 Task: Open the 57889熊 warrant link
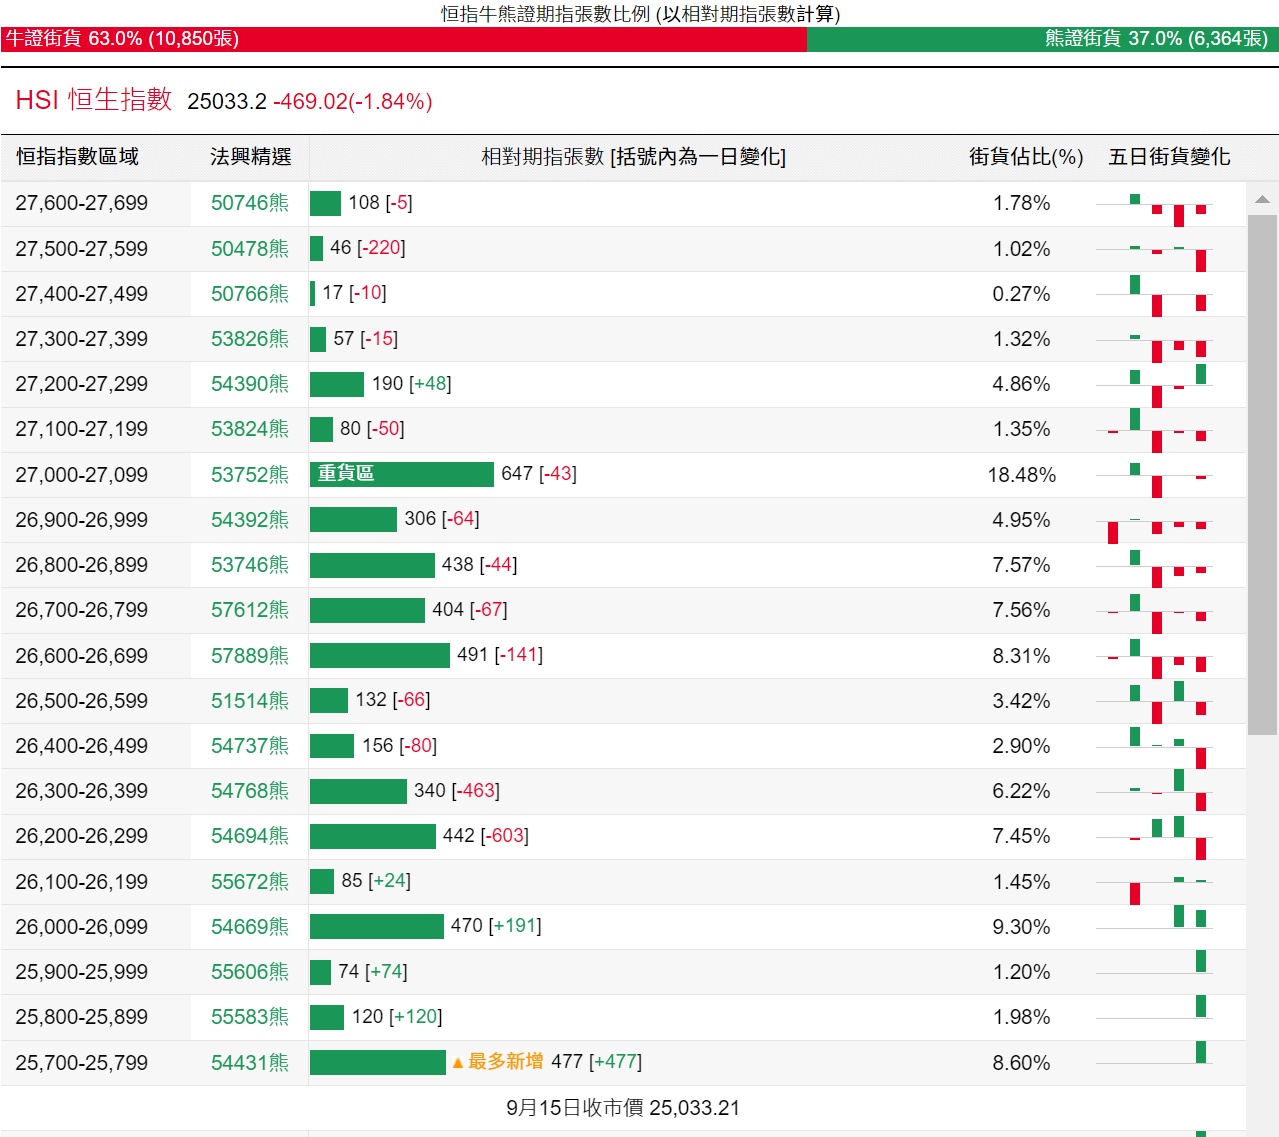249,656
